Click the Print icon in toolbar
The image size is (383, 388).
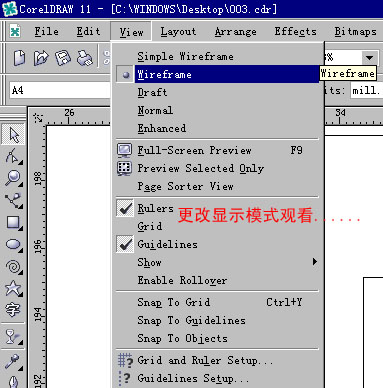85,58
